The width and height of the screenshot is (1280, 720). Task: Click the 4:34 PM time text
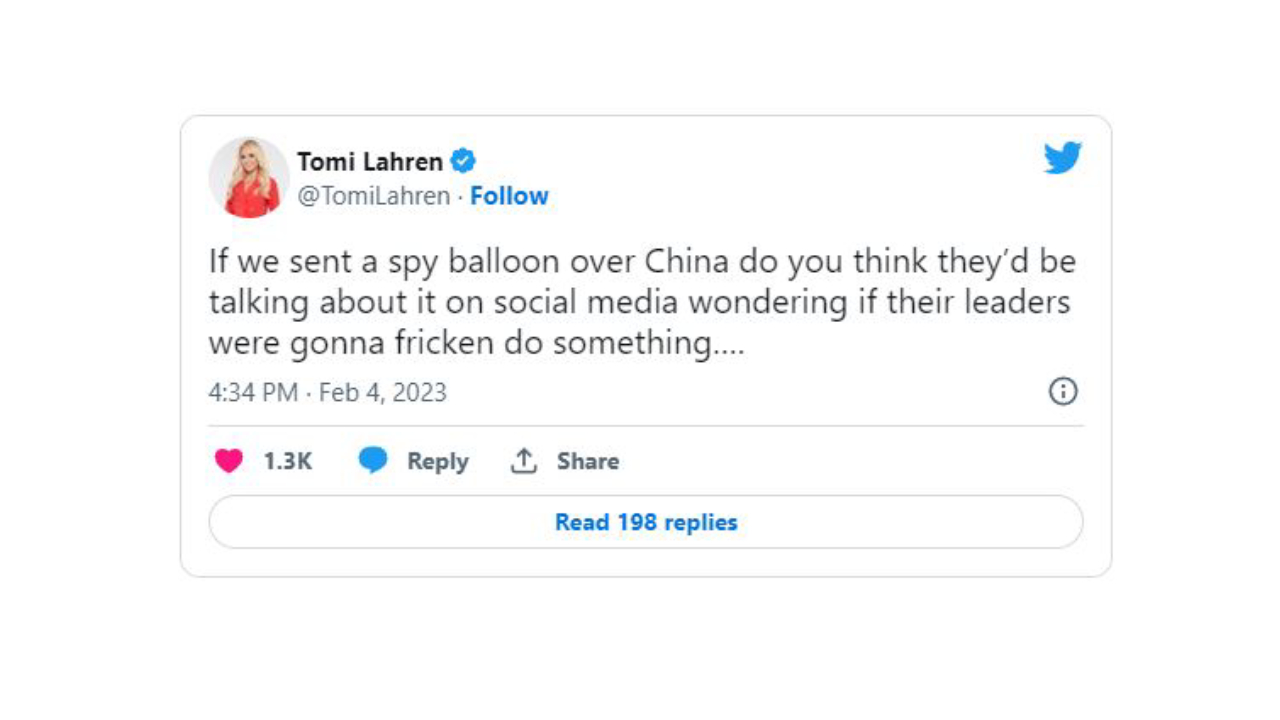point(252,392)
